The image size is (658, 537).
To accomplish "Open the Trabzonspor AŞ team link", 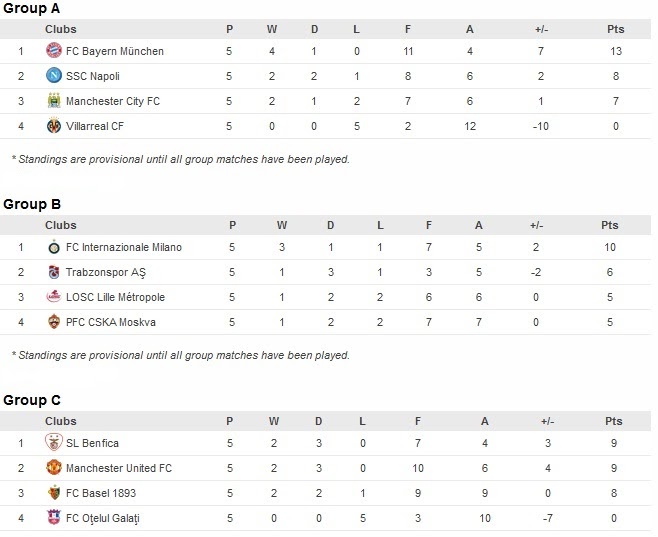I will [106, 272].
